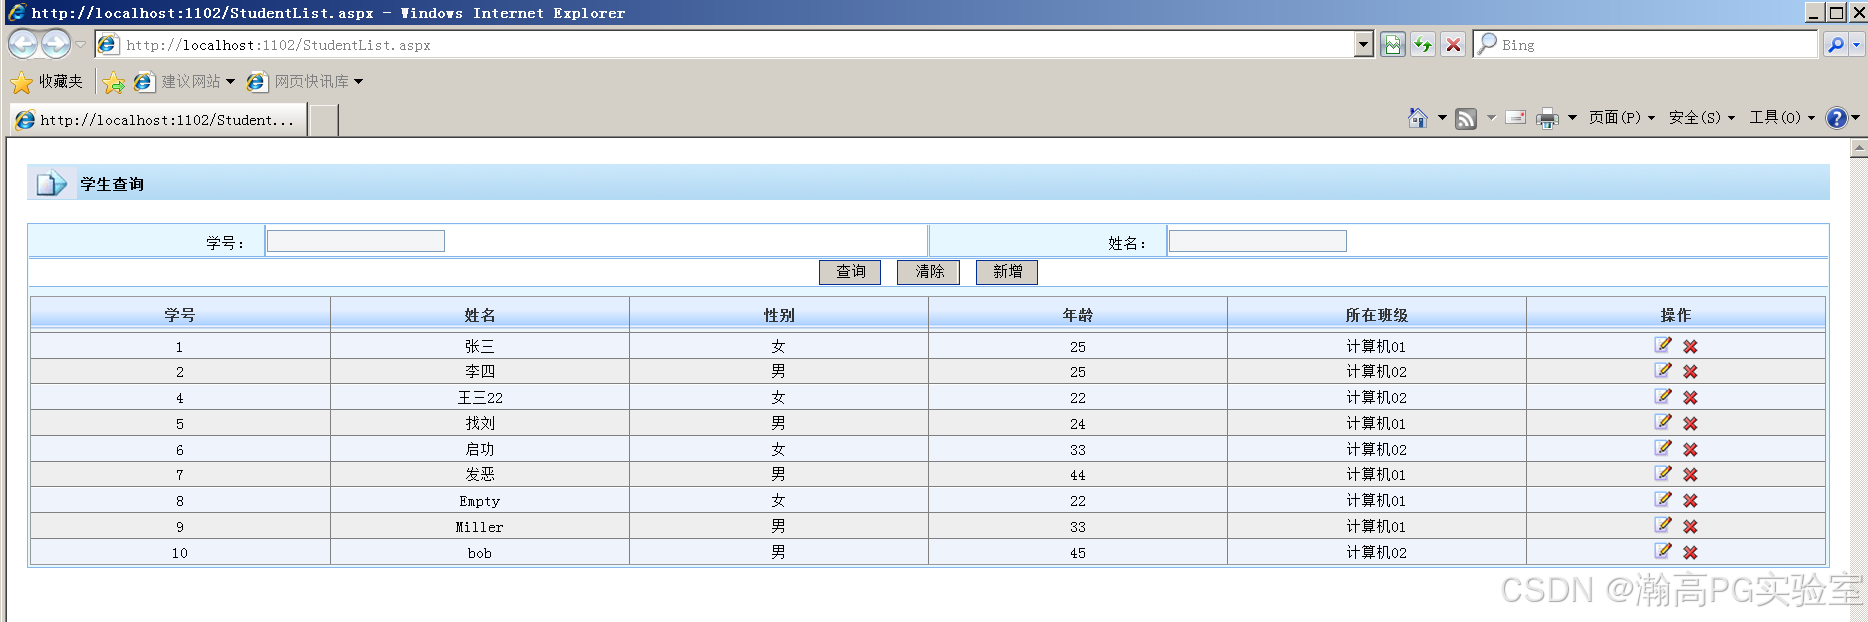
Task: Open the Help question mark icon
Action: [x=1836, y=118]
